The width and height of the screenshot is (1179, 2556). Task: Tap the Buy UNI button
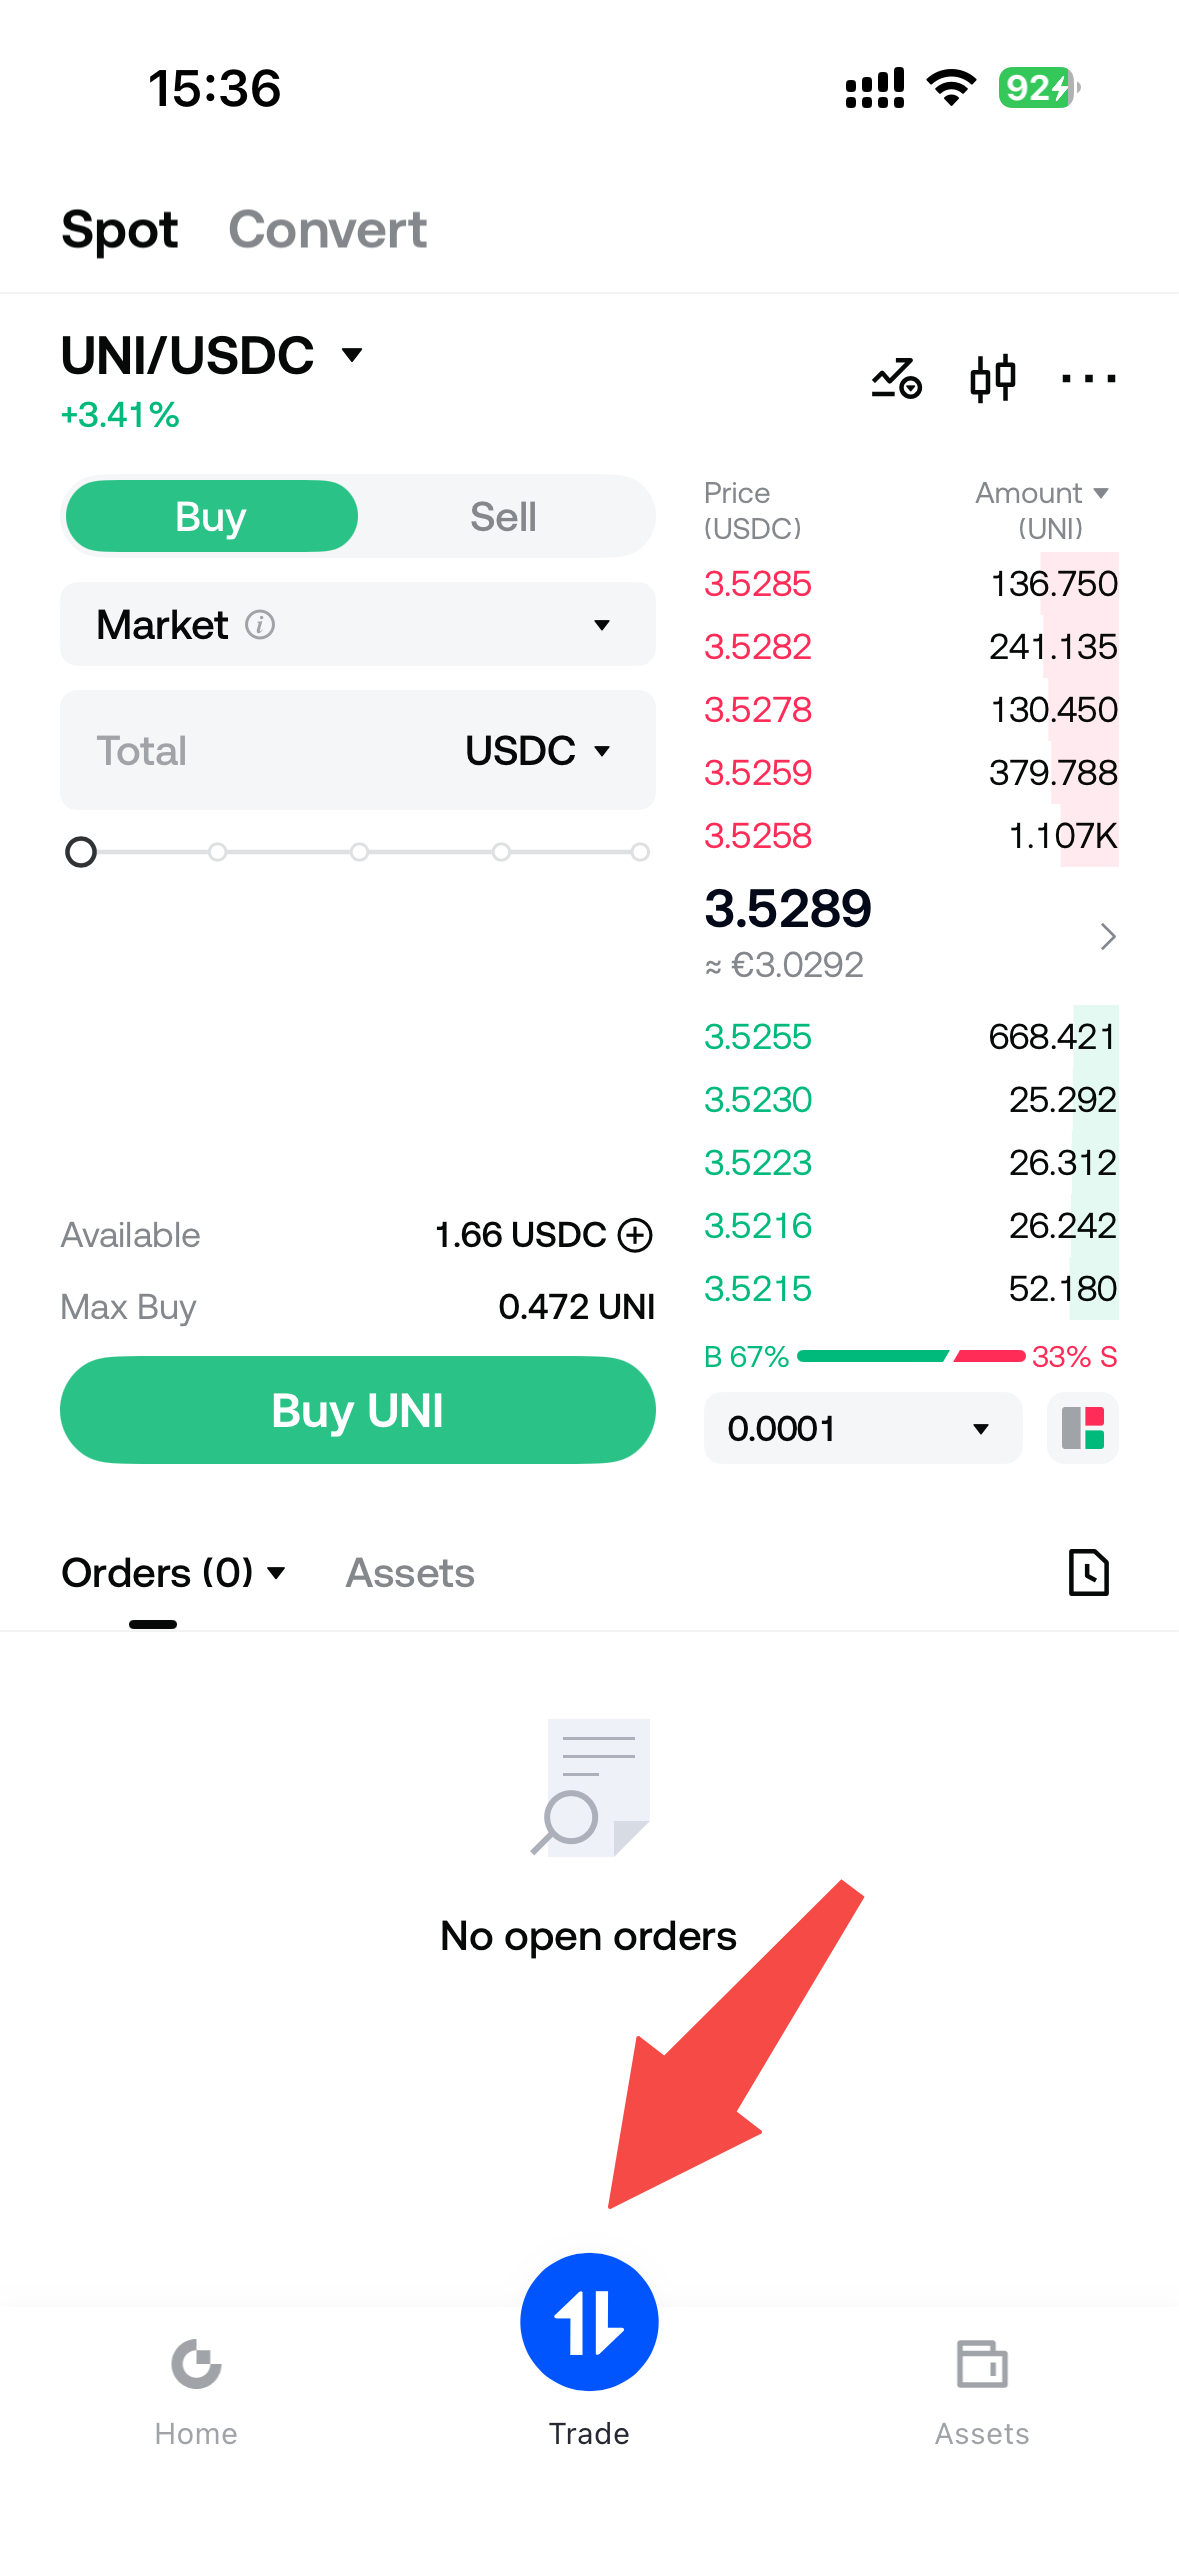[x=358, y=1410]
